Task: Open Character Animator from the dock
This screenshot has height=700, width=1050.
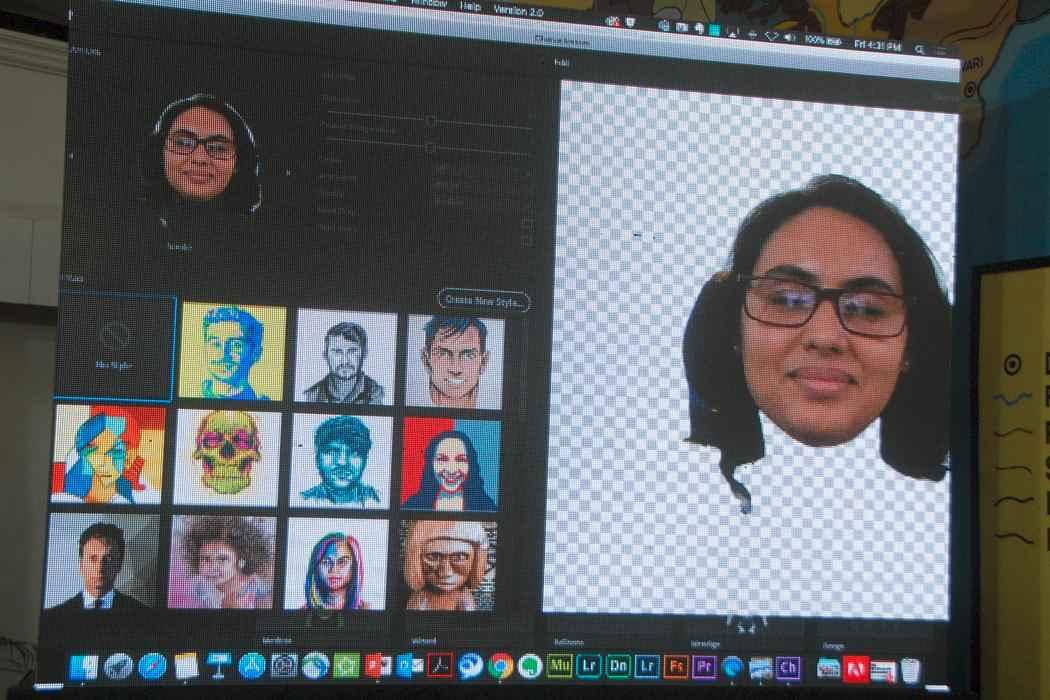Action: pos(788,667)
